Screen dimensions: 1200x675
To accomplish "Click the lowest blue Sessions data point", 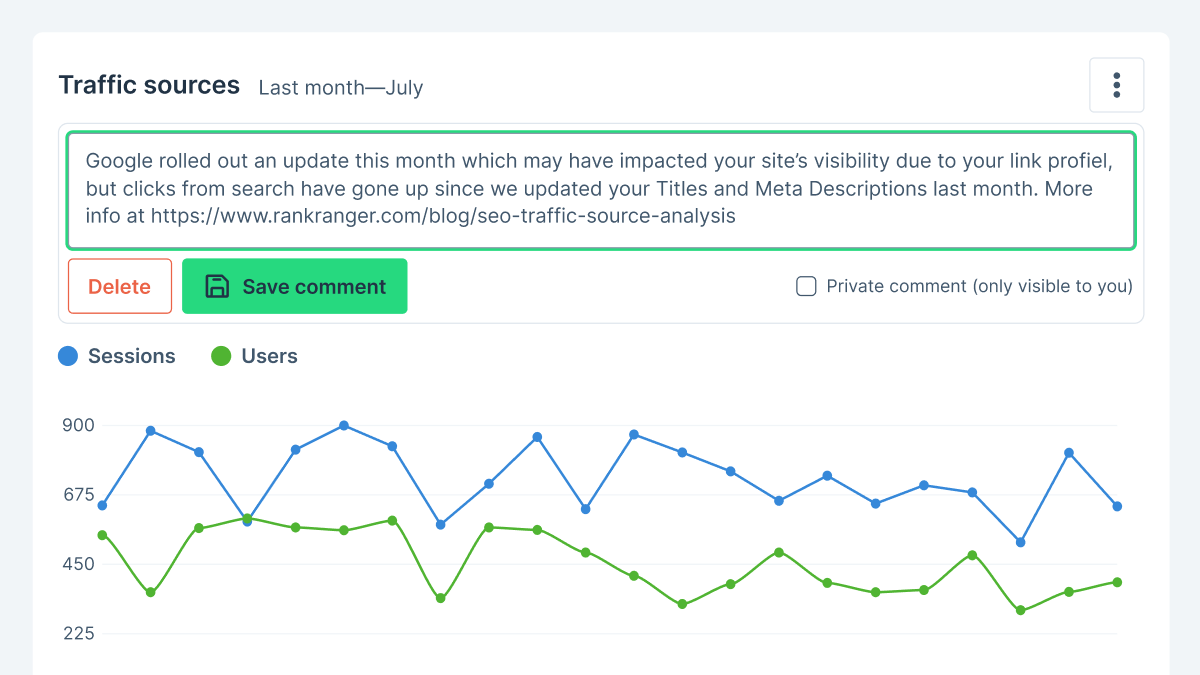I will click(x=1020, y=542).
